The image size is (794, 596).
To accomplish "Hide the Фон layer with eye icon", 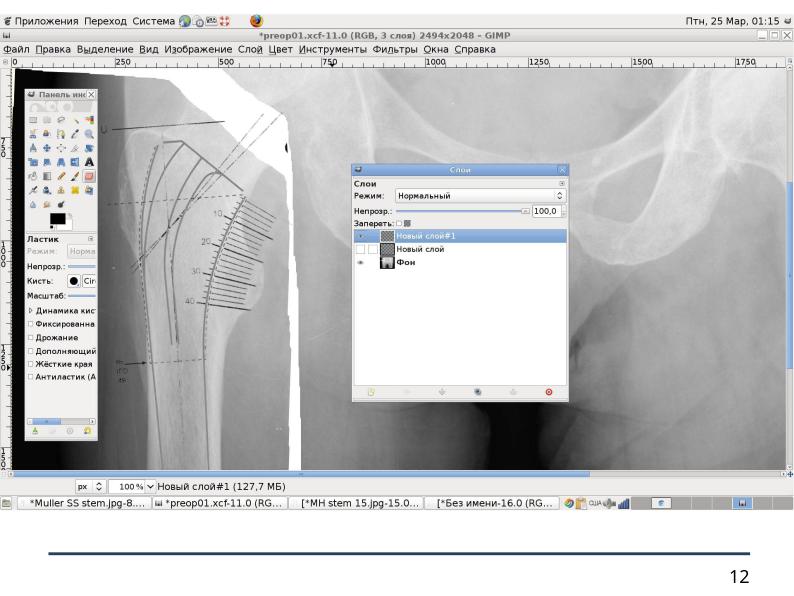I will [360, 263].
